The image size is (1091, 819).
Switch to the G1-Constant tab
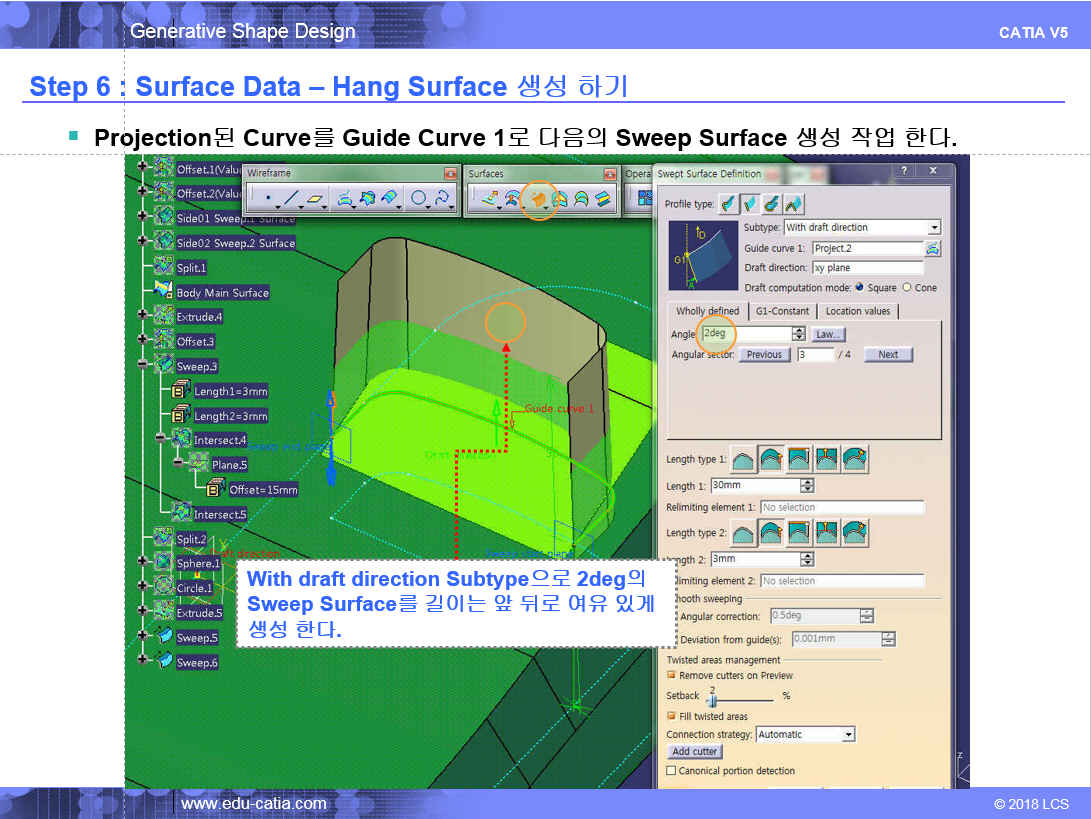(781, 311)
